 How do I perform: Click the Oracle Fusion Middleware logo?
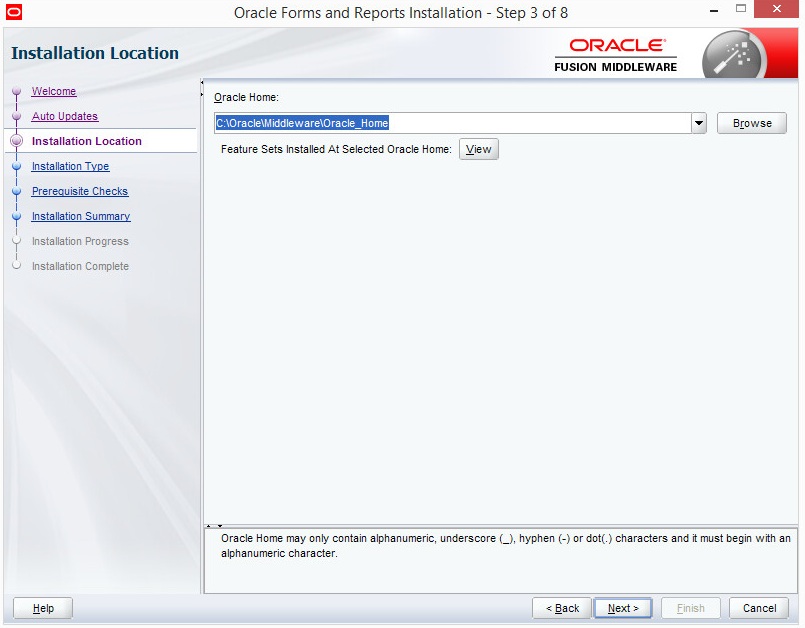(616, 55)
